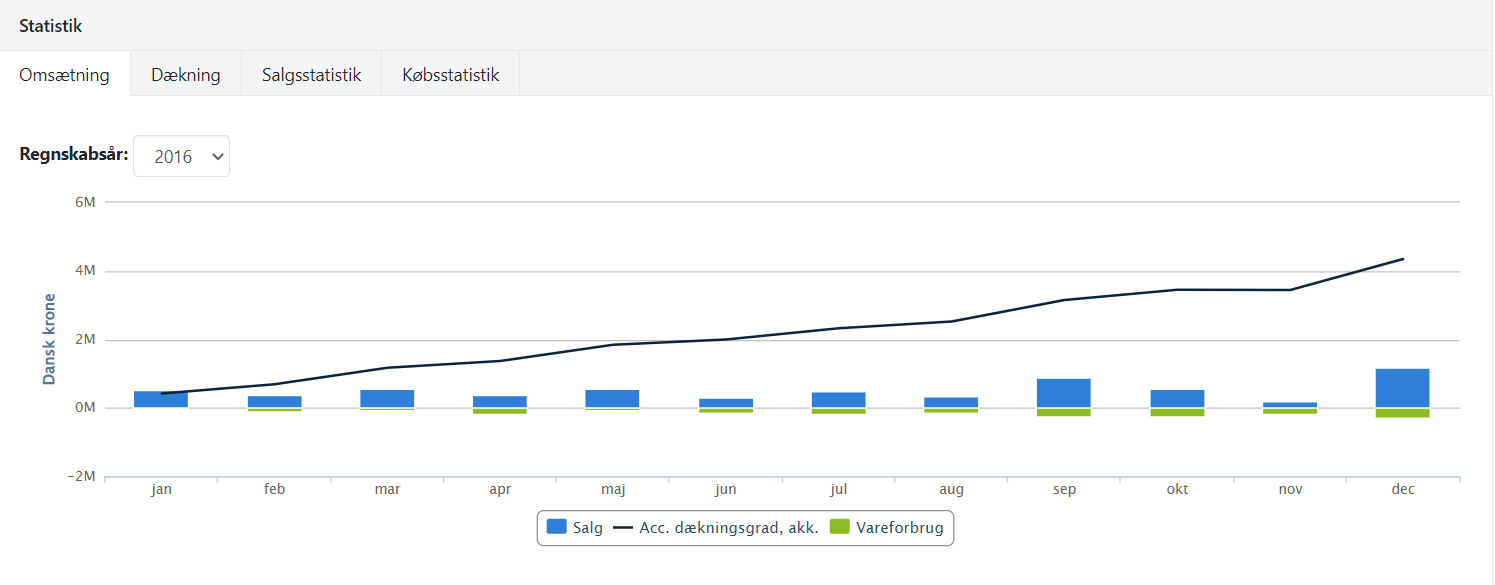The height and width of the screenshot is (585, 1495).
Task: Click the Omsætning tab label
Action: click(65, 73)
